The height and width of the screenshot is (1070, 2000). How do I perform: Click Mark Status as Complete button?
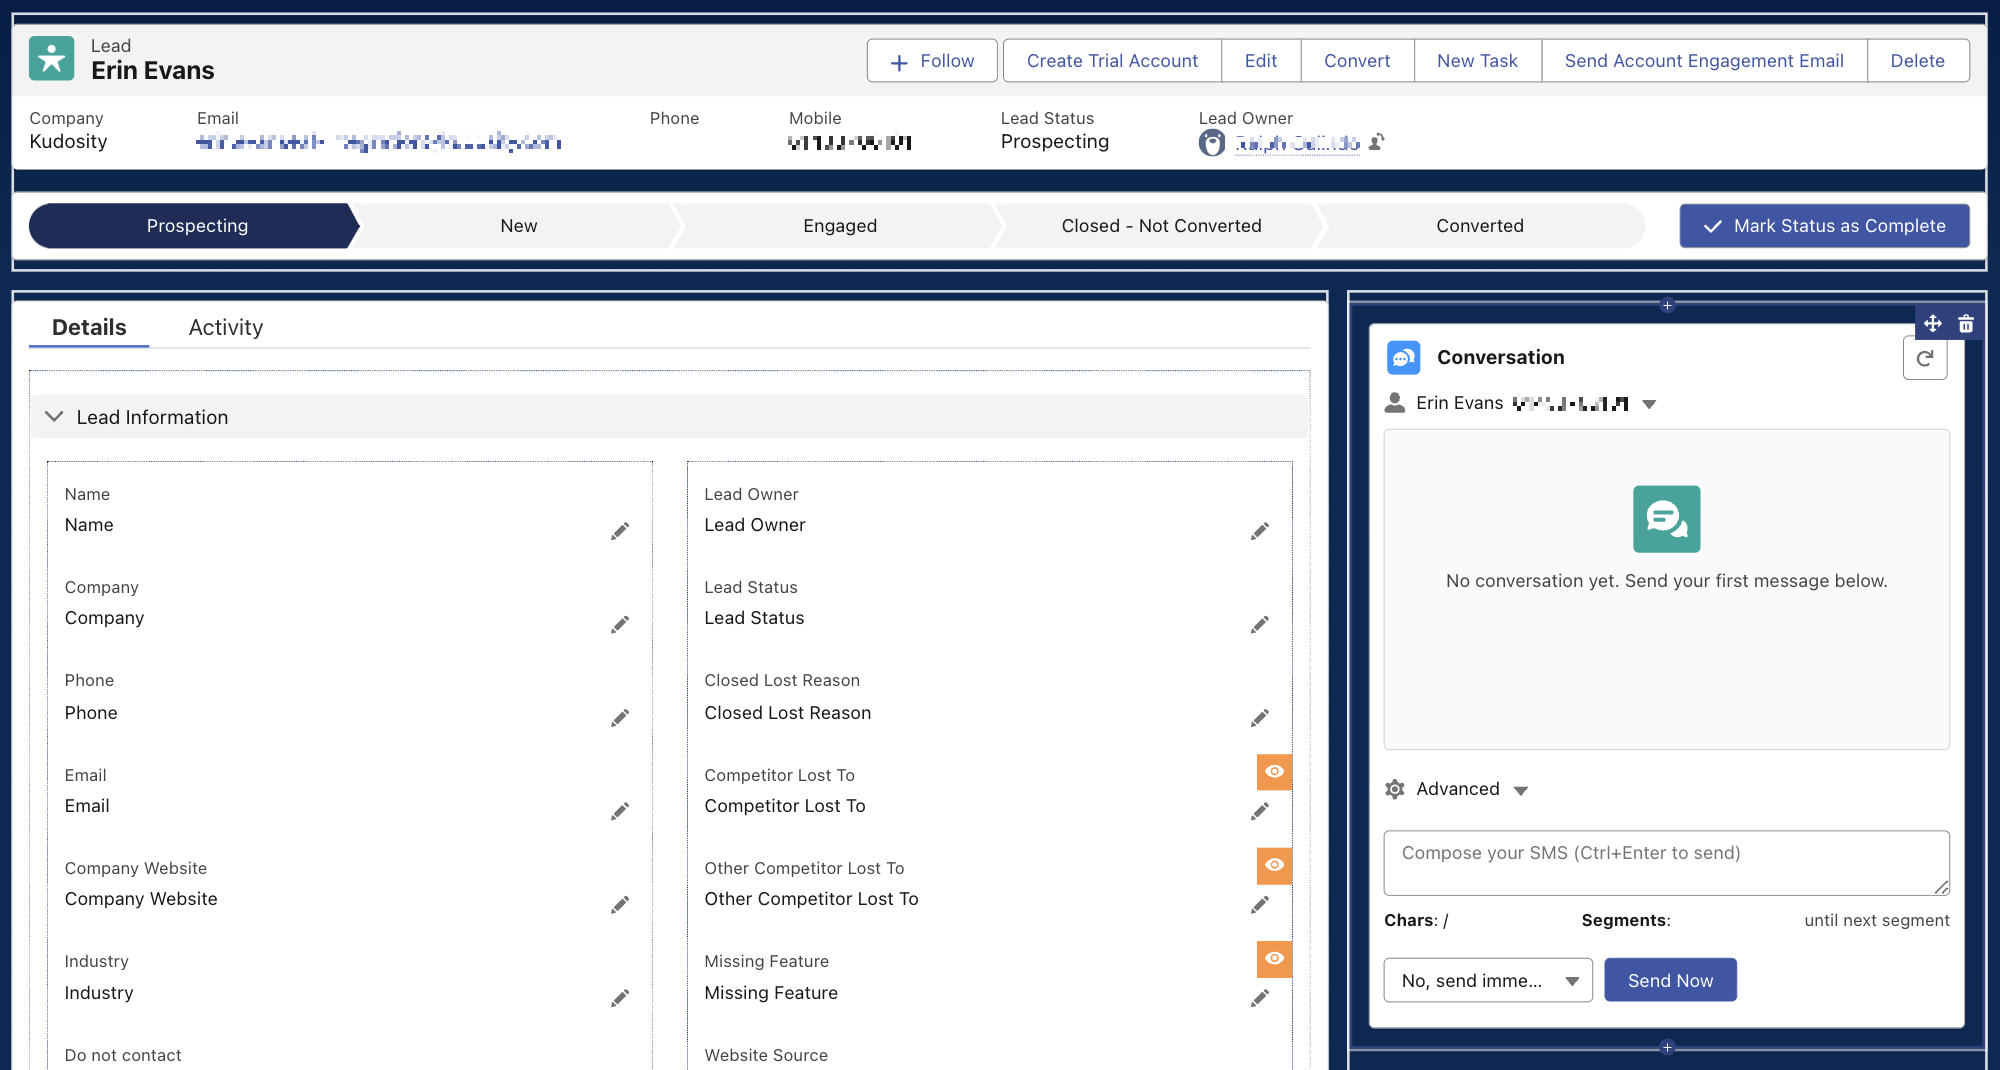coord(1824,226)
